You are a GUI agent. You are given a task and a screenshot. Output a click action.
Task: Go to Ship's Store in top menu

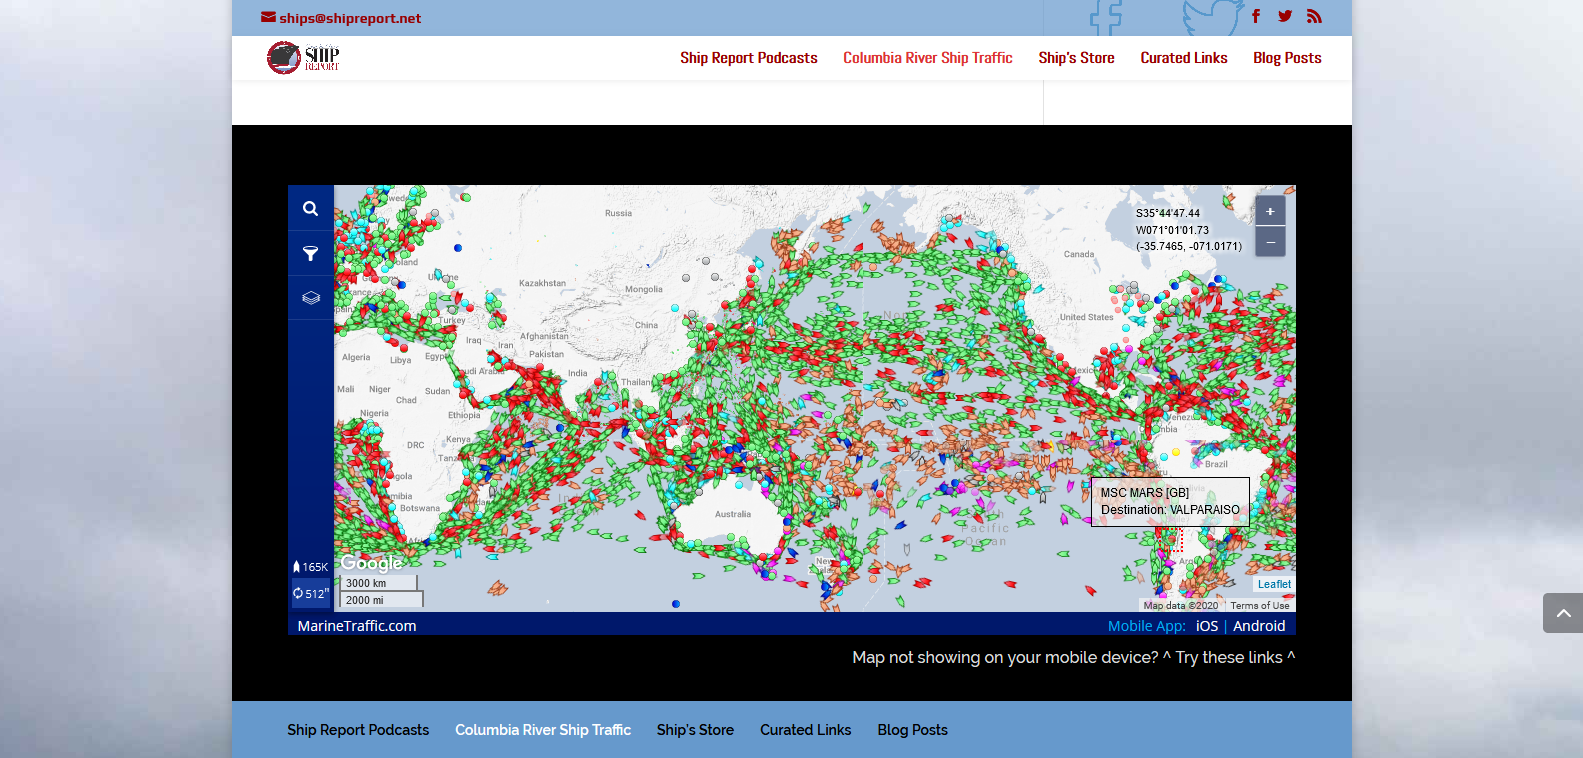[x=1076, y=58]
